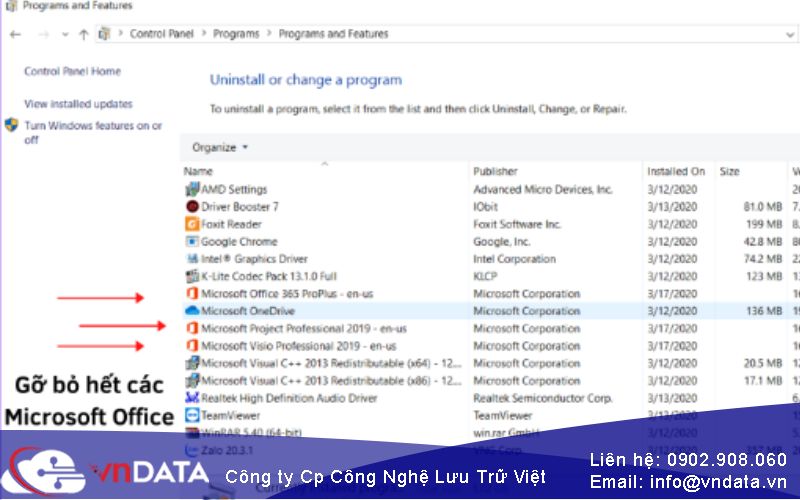Click the forward navigation arrow
800x500 pixels.
pos(44,34)
